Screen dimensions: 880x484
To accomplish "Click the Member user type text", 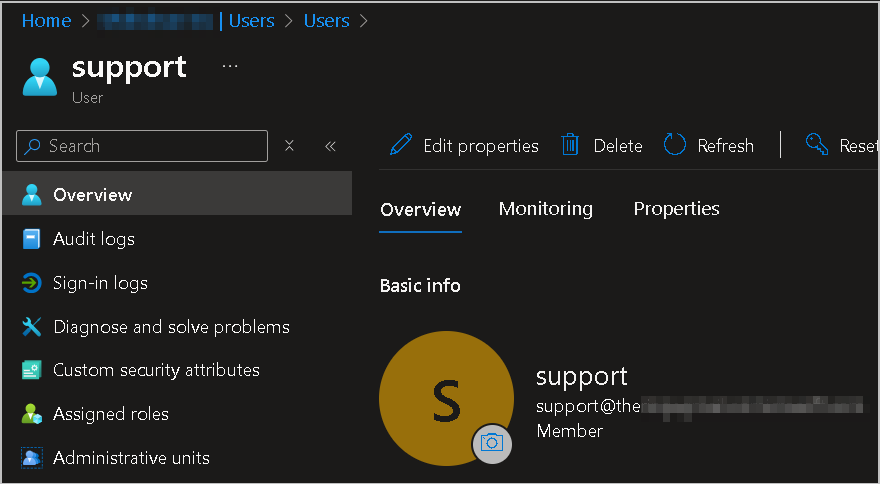I will pyautogui.click(x=570, y=431).
